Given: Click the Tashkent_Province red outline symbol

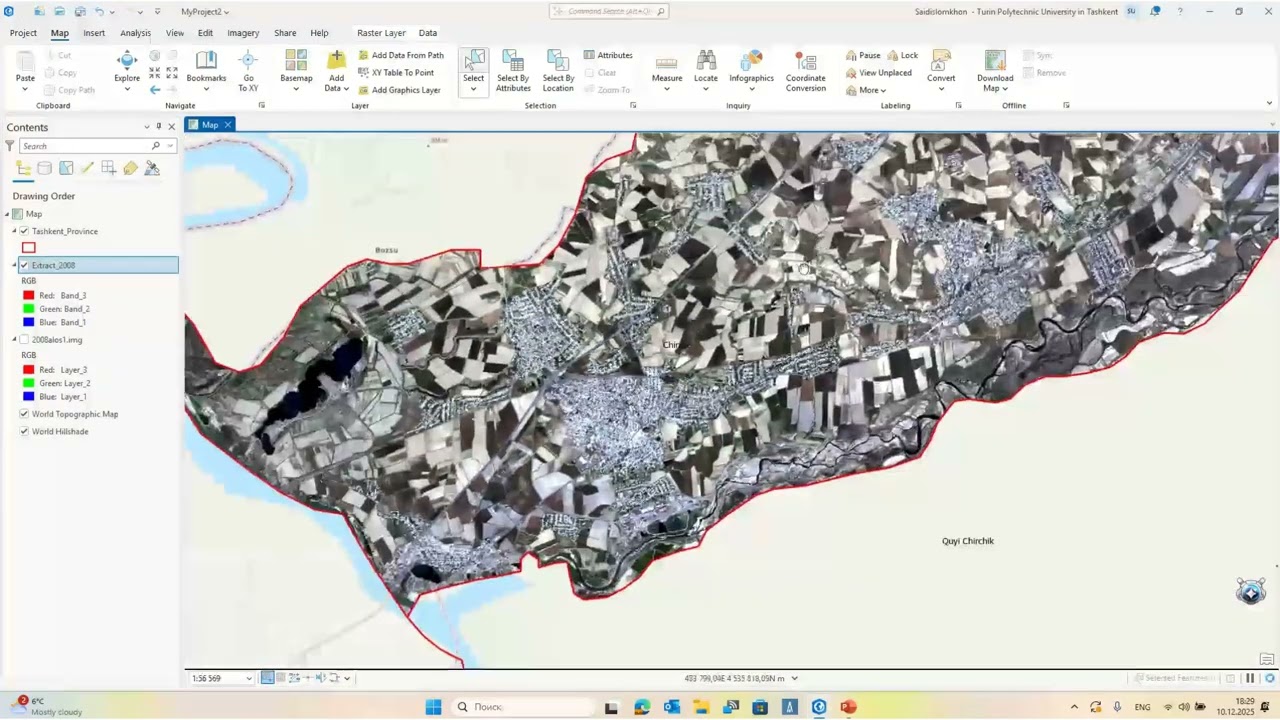Looking at the screenshot, I should 29,248.
